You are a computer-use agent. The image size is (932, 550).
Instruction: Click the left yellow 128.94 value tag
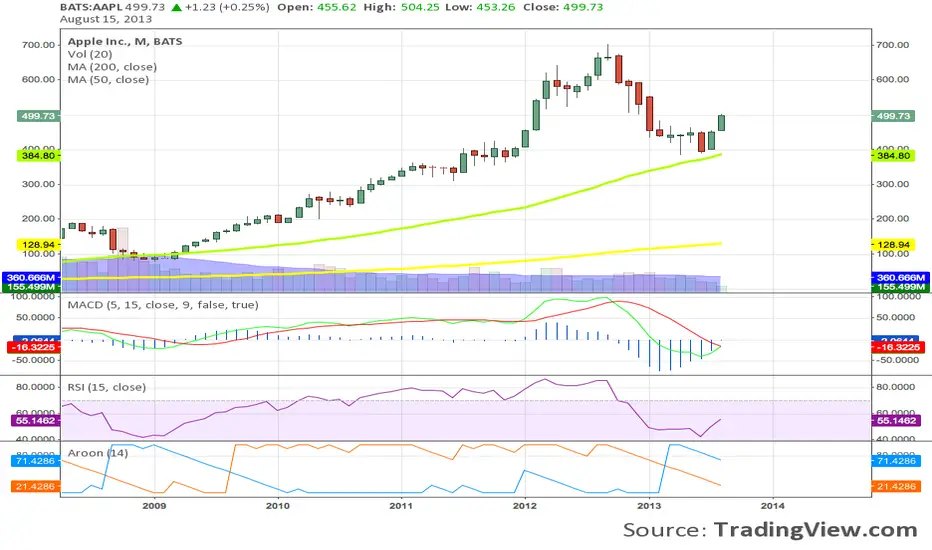click(39, 244)
